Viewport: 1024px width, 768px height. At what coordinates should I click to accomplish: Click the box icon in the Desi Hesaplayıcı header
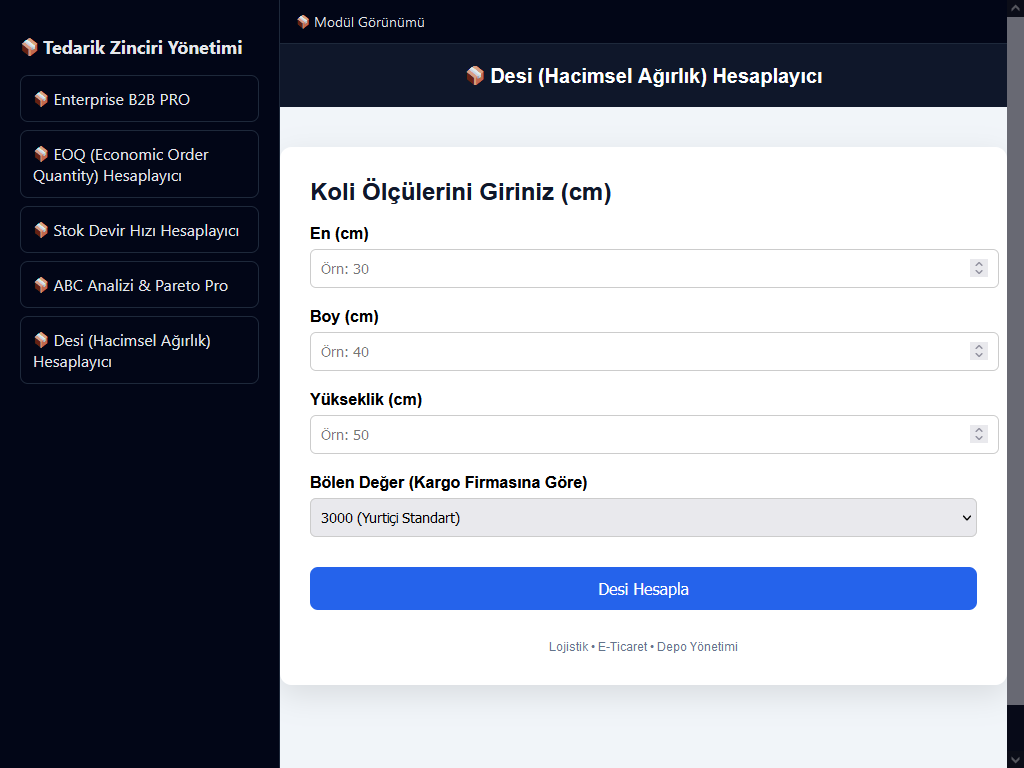point(475,76)
